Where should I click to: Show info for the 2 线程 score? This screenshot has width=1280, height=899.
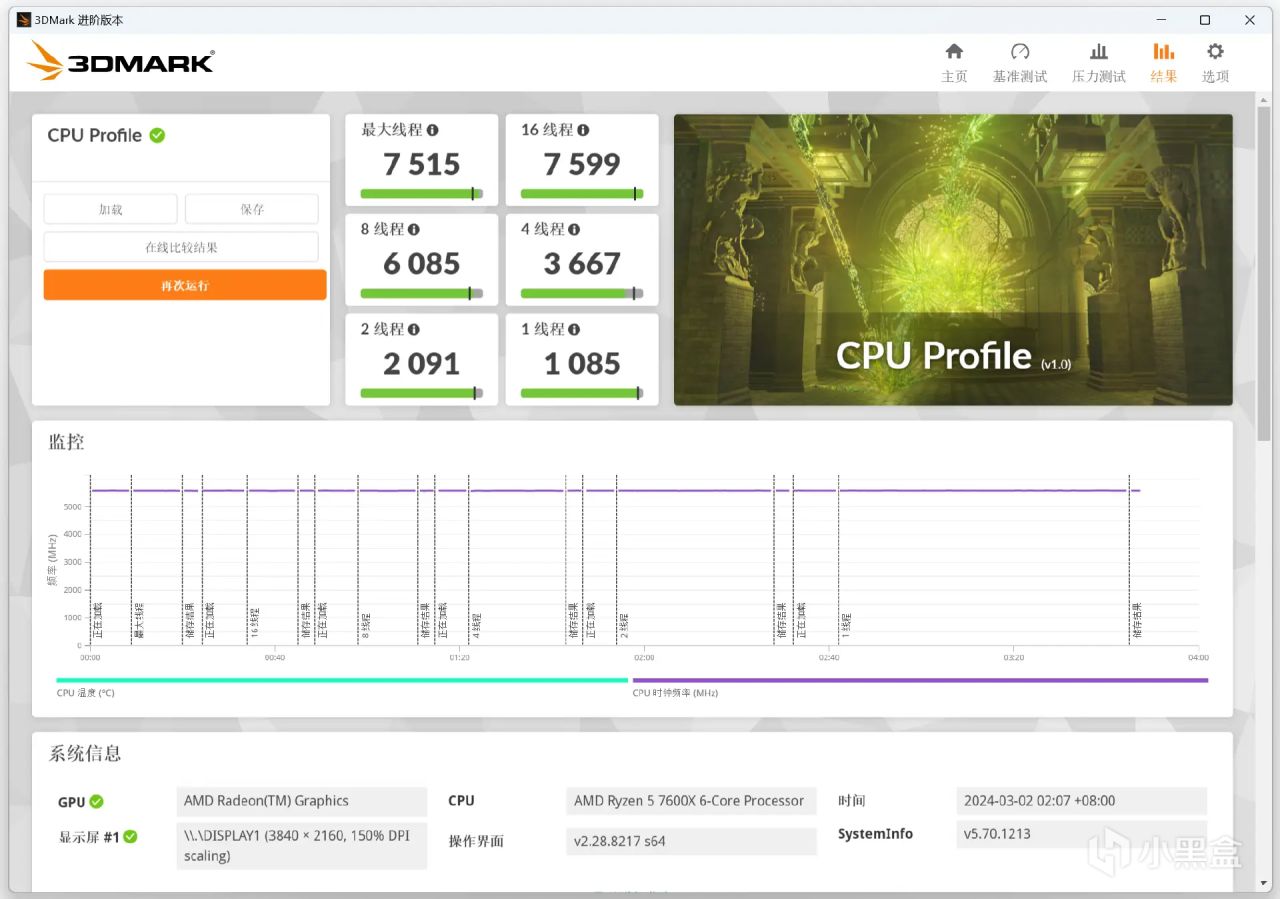(x=414, y=330)
